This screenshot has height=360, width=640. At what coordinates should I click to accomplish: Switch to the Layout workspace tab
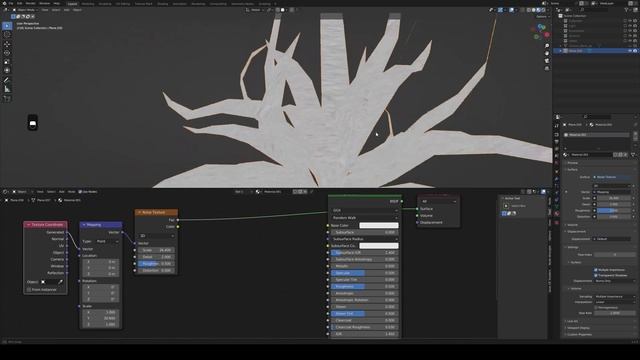pyautogui.click(x=72, y=4)
